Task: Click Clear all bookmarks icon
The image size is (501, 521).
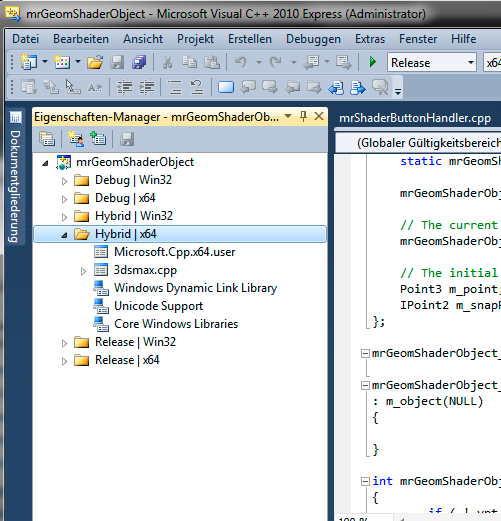Action: 380,87
